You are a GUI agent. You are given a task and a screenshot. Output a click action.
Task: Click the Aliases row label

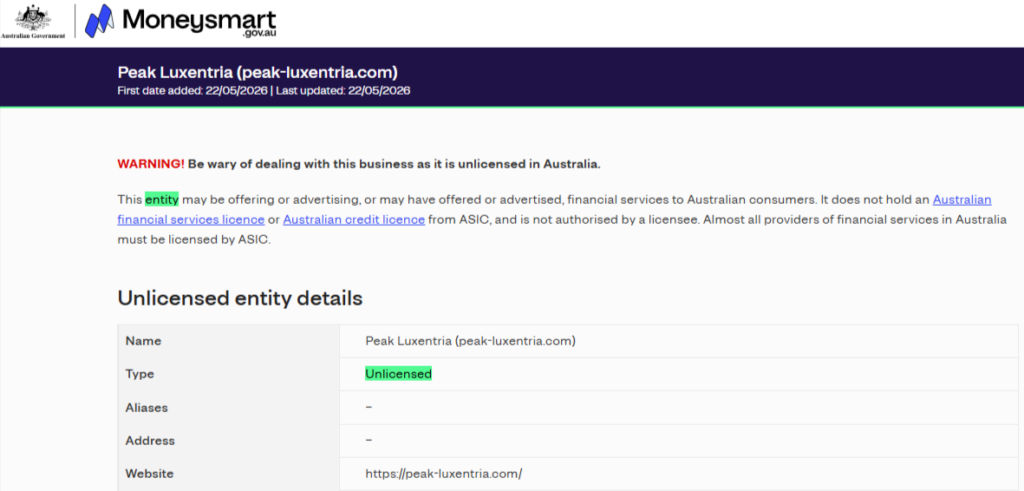[x=146, y=407]
